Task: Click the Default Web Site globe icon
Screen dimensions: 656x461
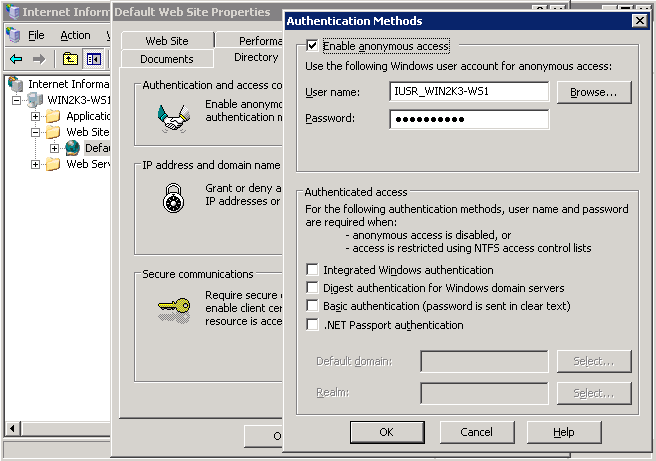Action: point(72,148)
